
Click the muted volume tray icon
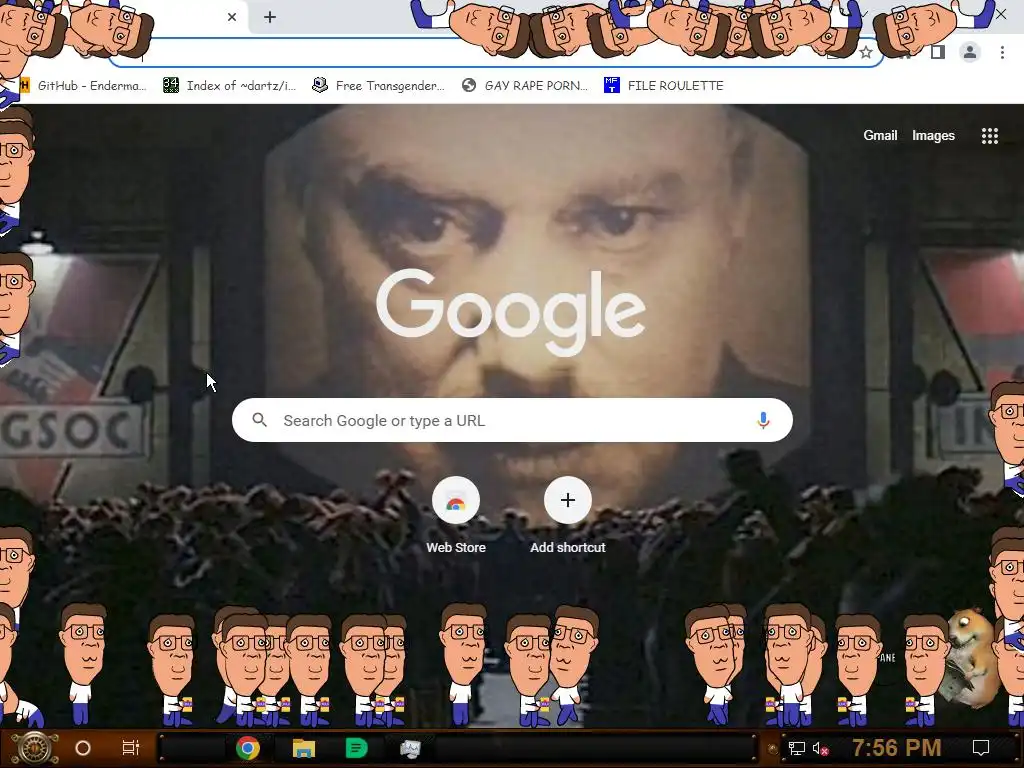[x=820, y=748]
